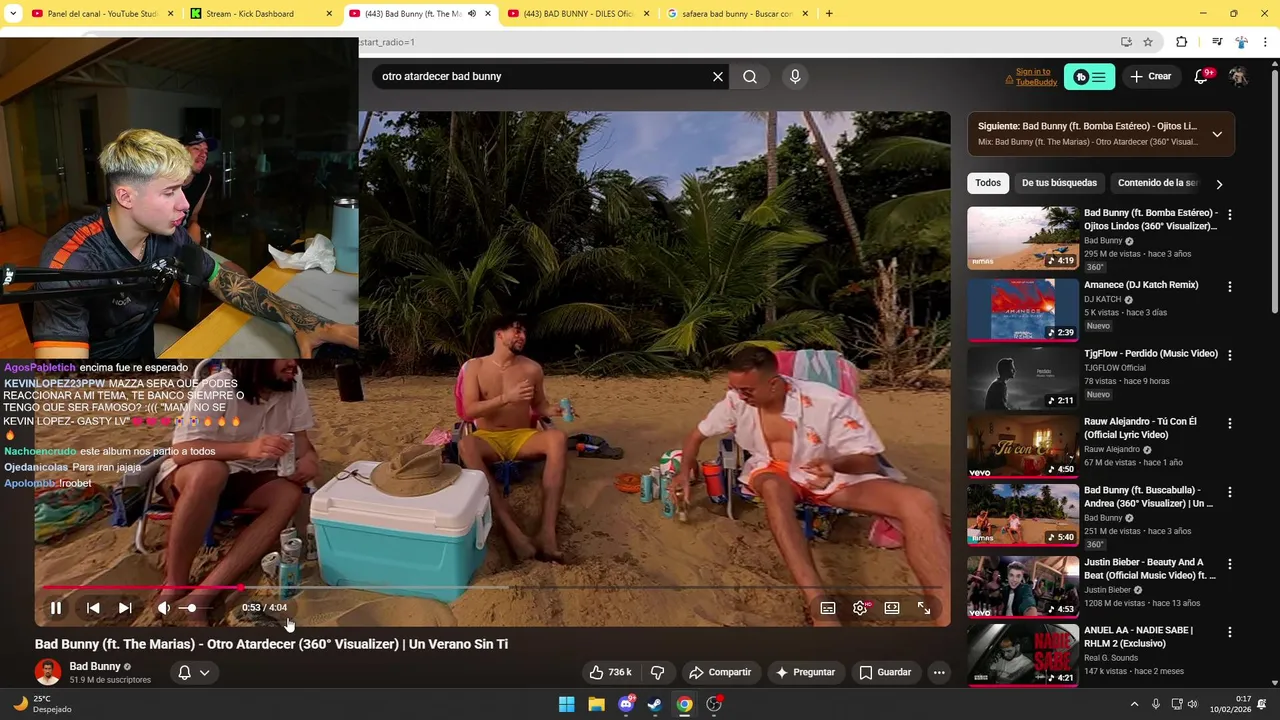Open Steam from taskbar
This screenshot has height=720, width=1280.
pyautogui.click(x=655, y=704)
